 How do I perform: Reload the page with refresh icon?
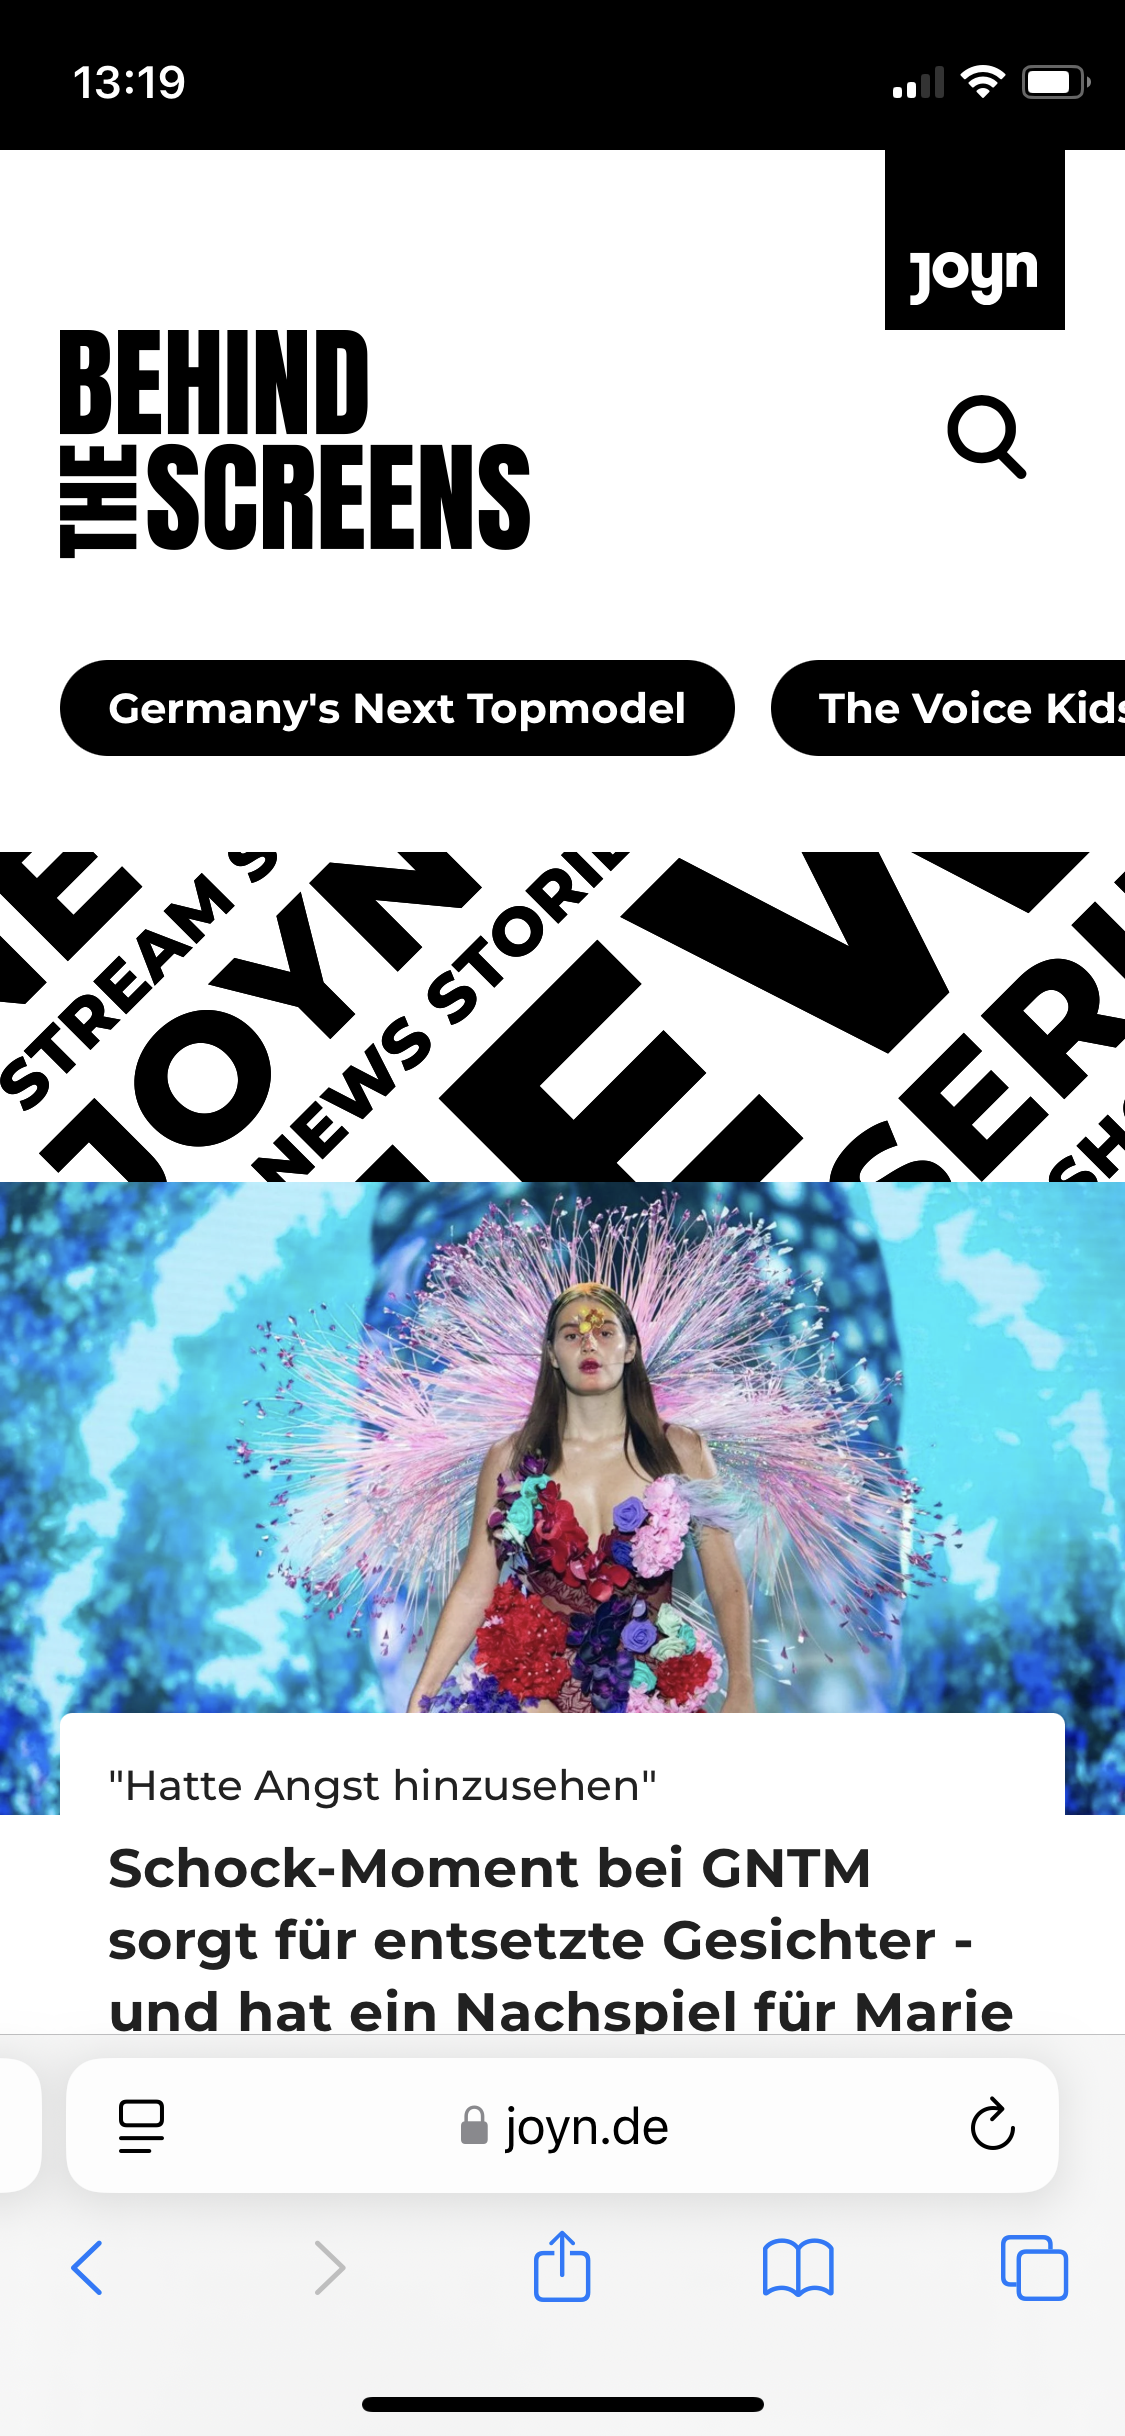pyautogui.click(x=992, y=2124)
